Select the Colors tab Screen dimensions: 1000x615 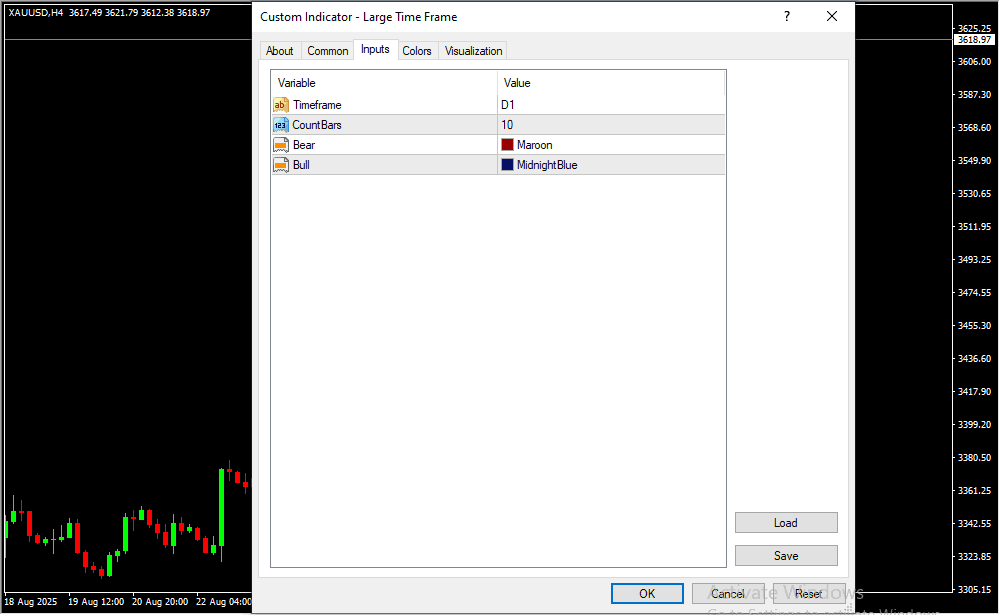[417, 51]
